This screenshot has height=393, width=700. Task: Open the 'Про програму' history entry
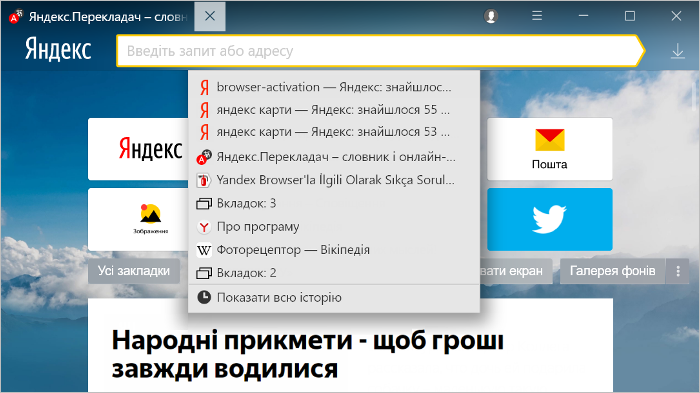coord(334,227)
